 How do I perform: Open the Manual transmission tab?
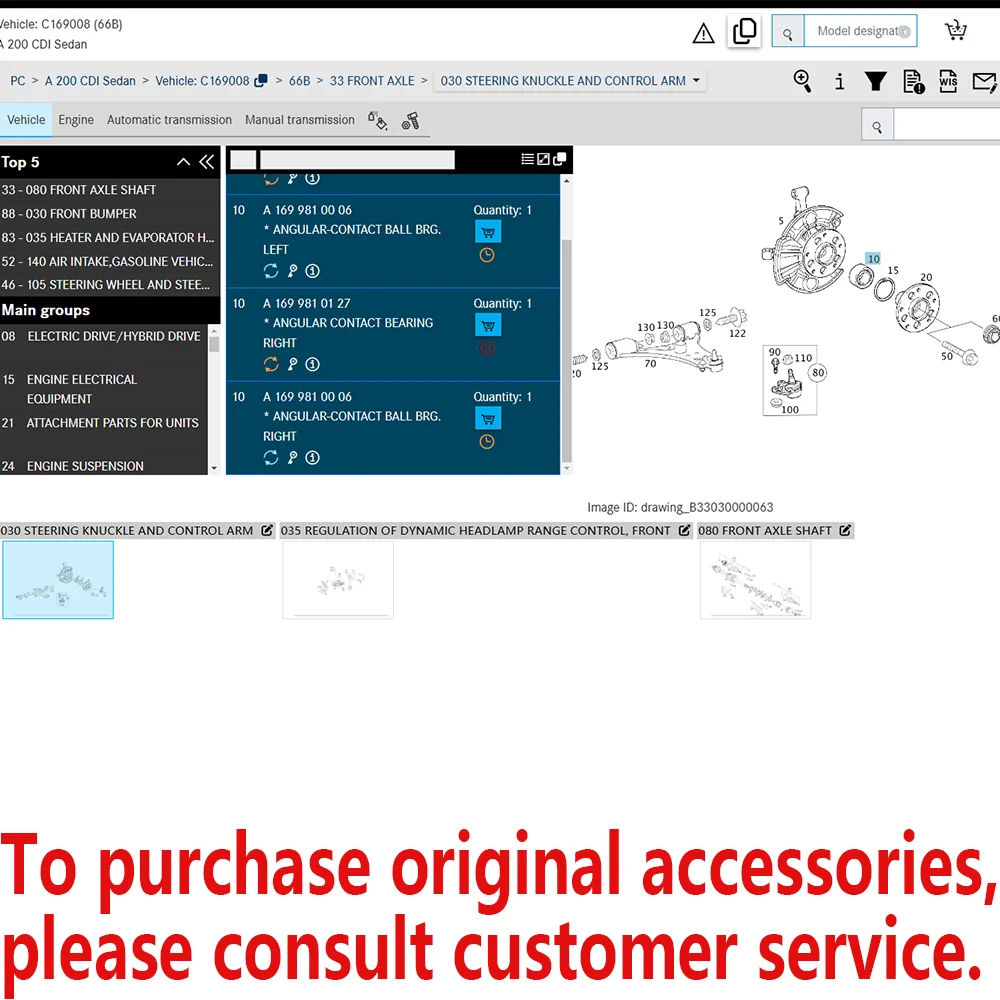300,120
